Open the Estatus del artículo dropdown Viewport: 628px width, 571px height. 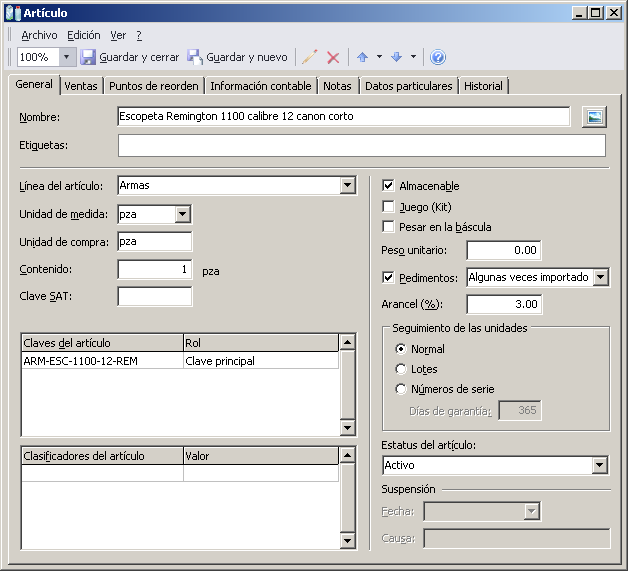(x=599, y=466)
